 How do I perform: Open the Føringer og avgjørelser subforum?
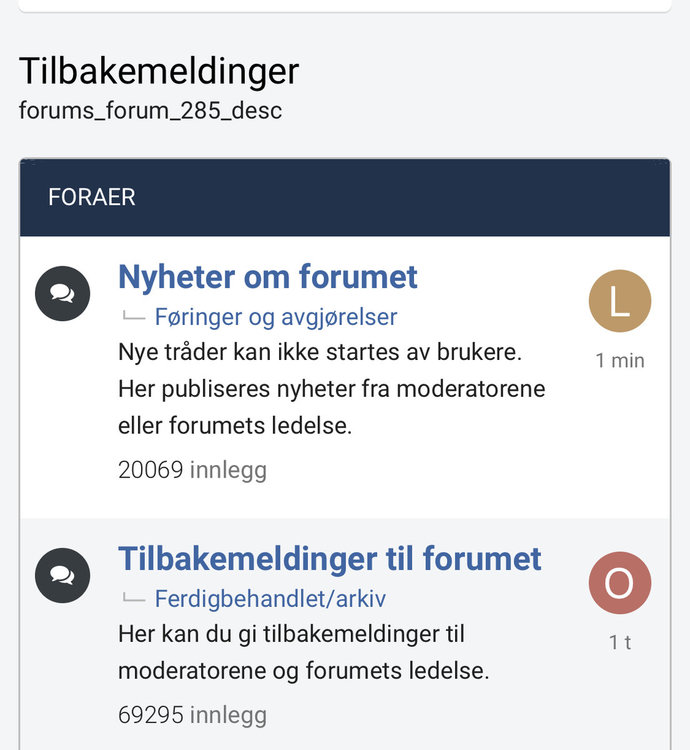point(276,317)
